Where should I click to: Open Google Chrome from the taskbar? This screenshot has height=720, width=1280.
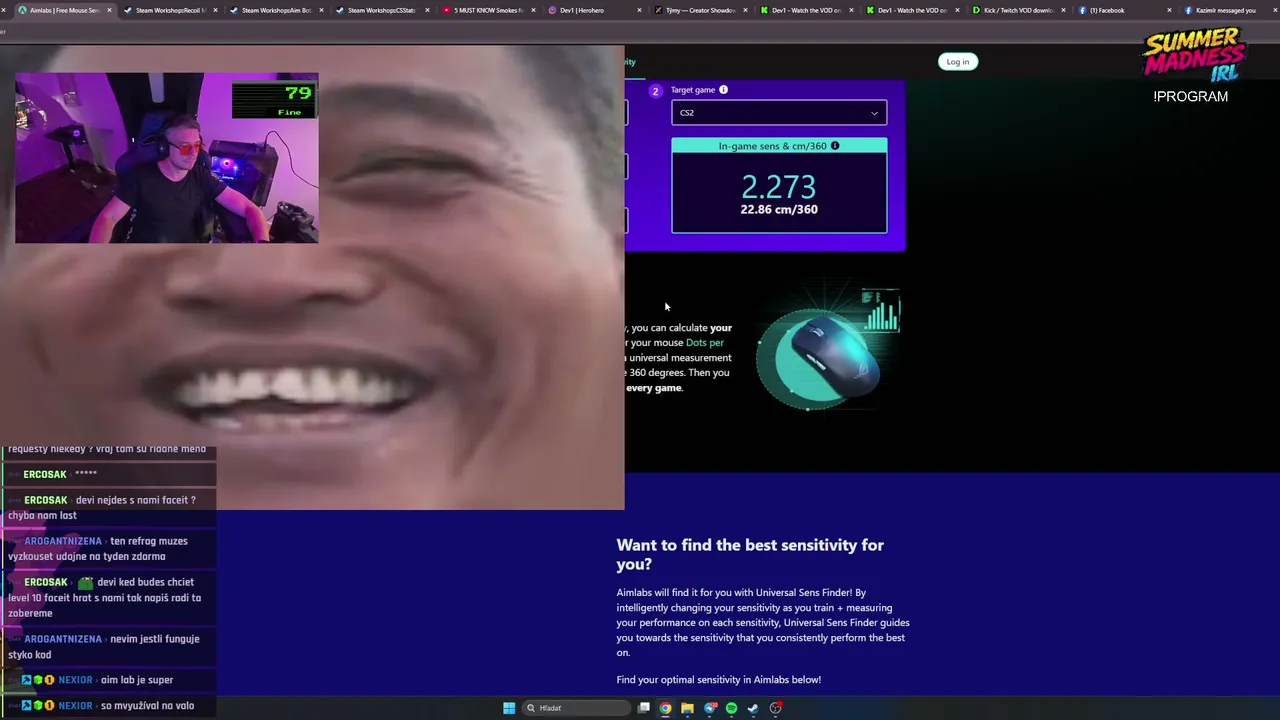click(x=666, y=708)
